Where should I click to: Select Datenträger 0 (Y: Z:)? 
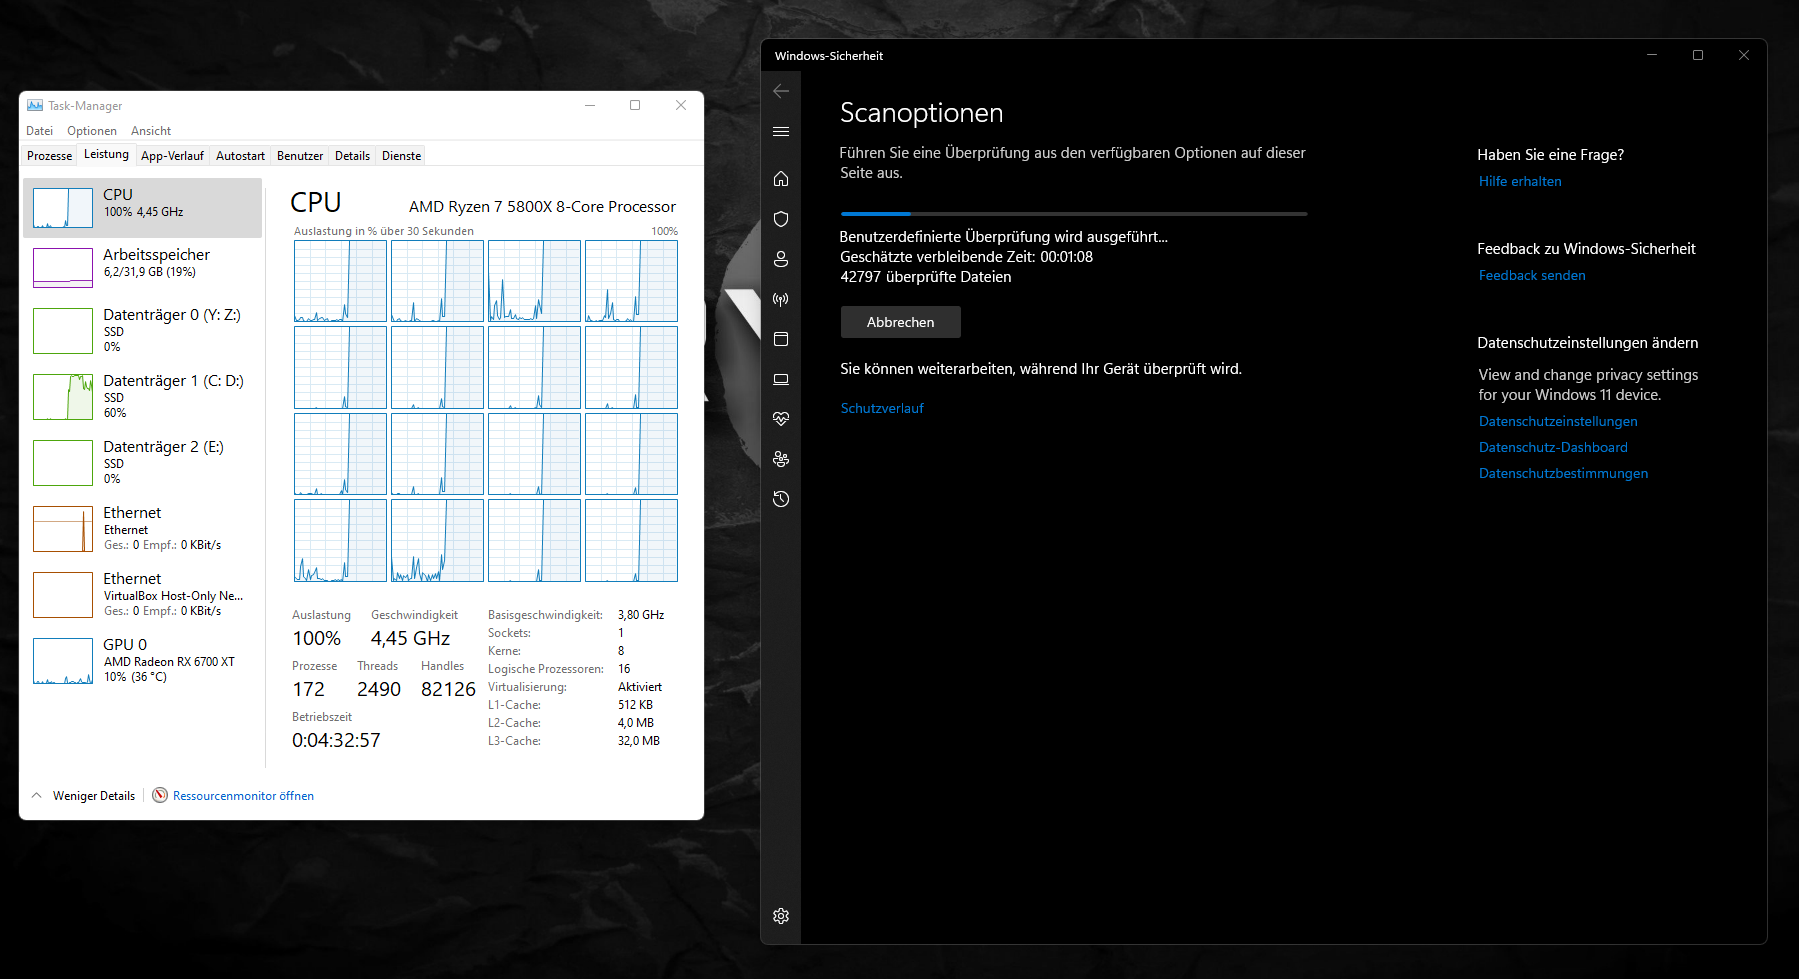click(143, 330)
